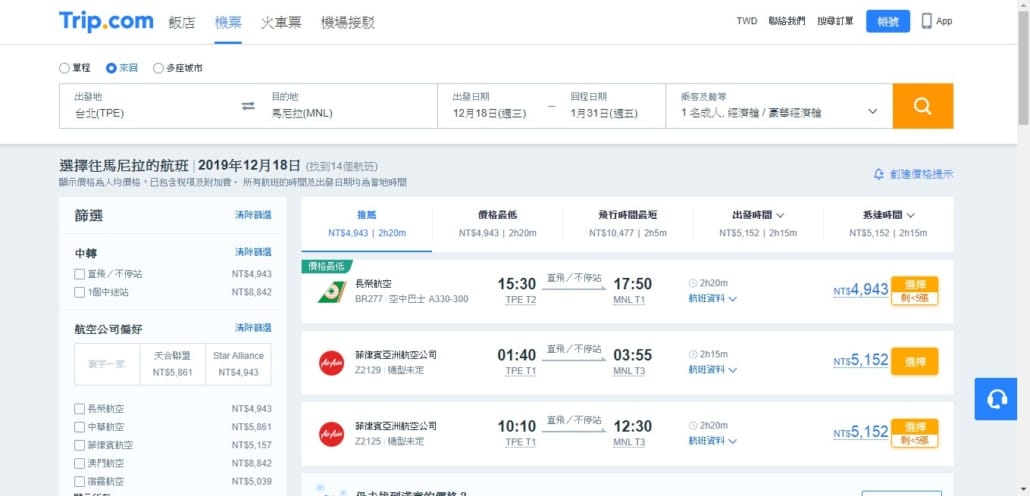Check the 宿霧航空 airline filter
Image resolution: width=1030 pixels, height=496 pixels.
[79, 482]
